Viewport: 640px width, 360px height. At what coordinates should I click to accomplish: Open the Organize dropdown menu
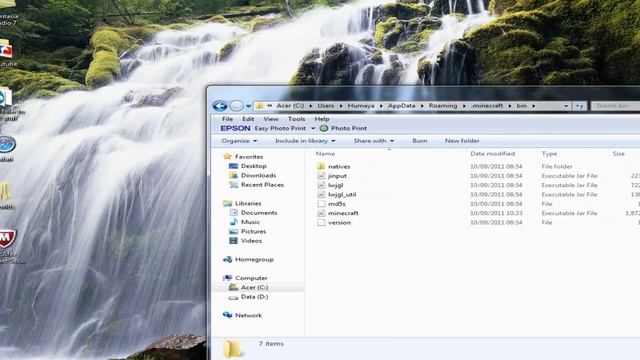239,141
